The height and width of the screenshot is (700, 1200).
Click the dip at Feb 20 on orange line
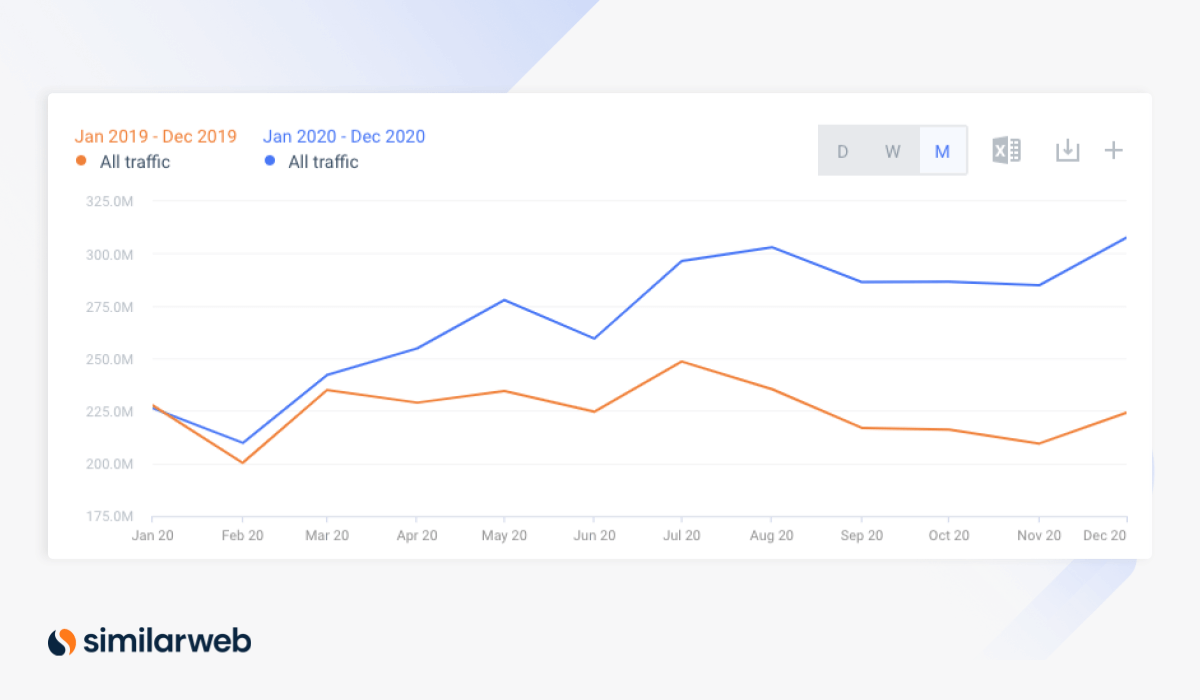[x=242, y=461]
